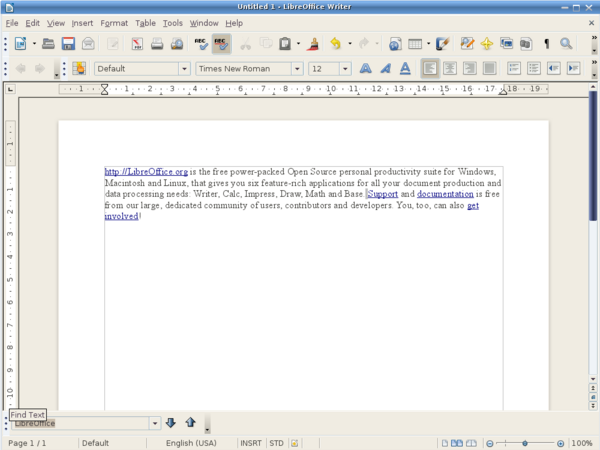
Task: Click the Find Text search field
Action: tap(80, 423)
